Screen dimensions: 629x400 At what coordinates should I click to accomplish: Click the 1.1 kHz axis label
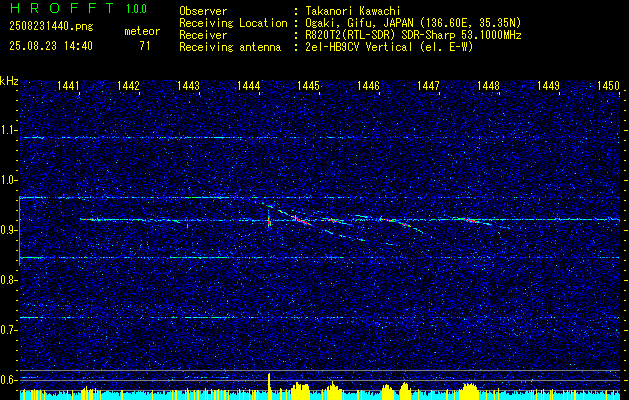click(x=8, y=130)
